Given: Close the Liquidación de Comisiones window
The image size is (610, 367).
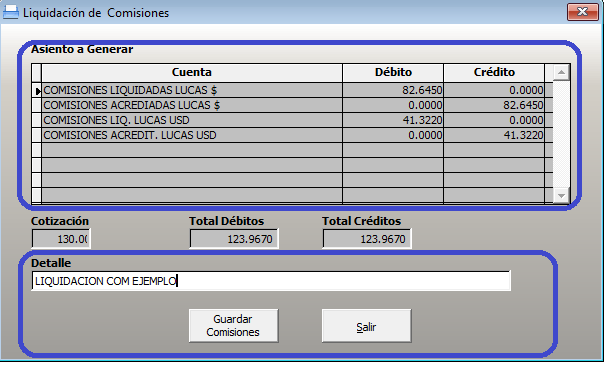Looking at the screenshot, I should (582, 12).
